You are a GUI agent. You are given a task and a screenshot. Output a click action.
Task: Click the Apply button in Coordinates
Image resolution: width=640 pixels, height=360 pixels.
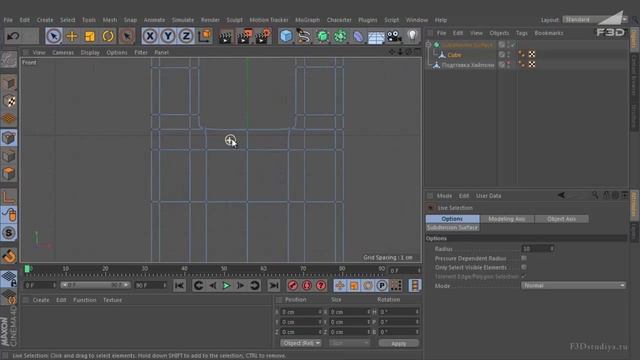398,344
